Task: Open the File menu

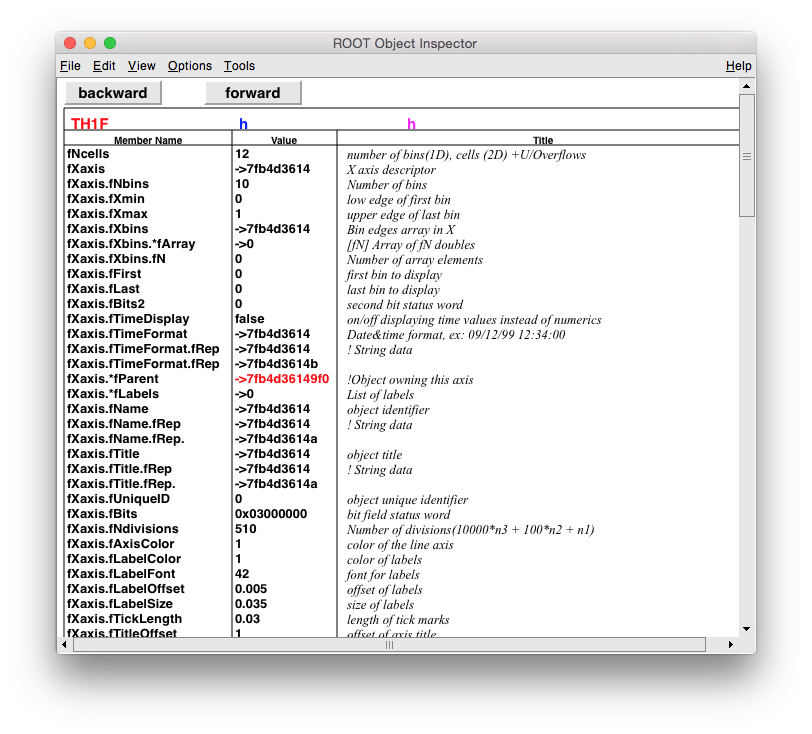Action: 70,66
